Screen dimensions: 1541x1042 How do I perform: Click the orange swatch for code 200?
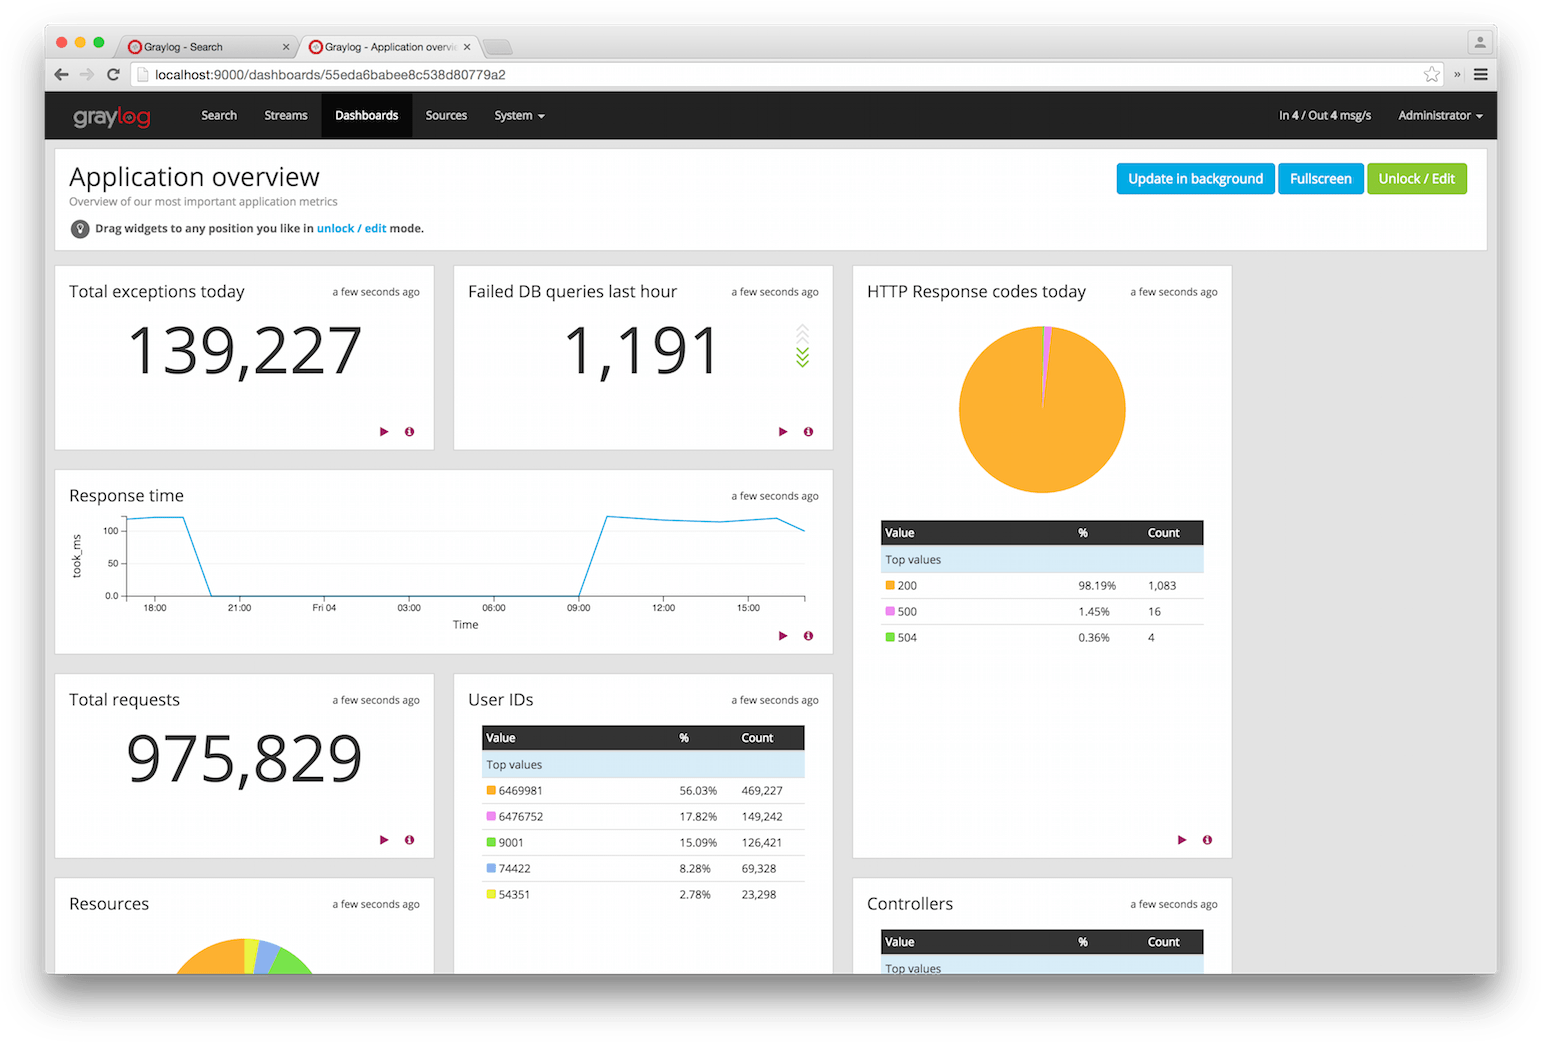point(890,585)
